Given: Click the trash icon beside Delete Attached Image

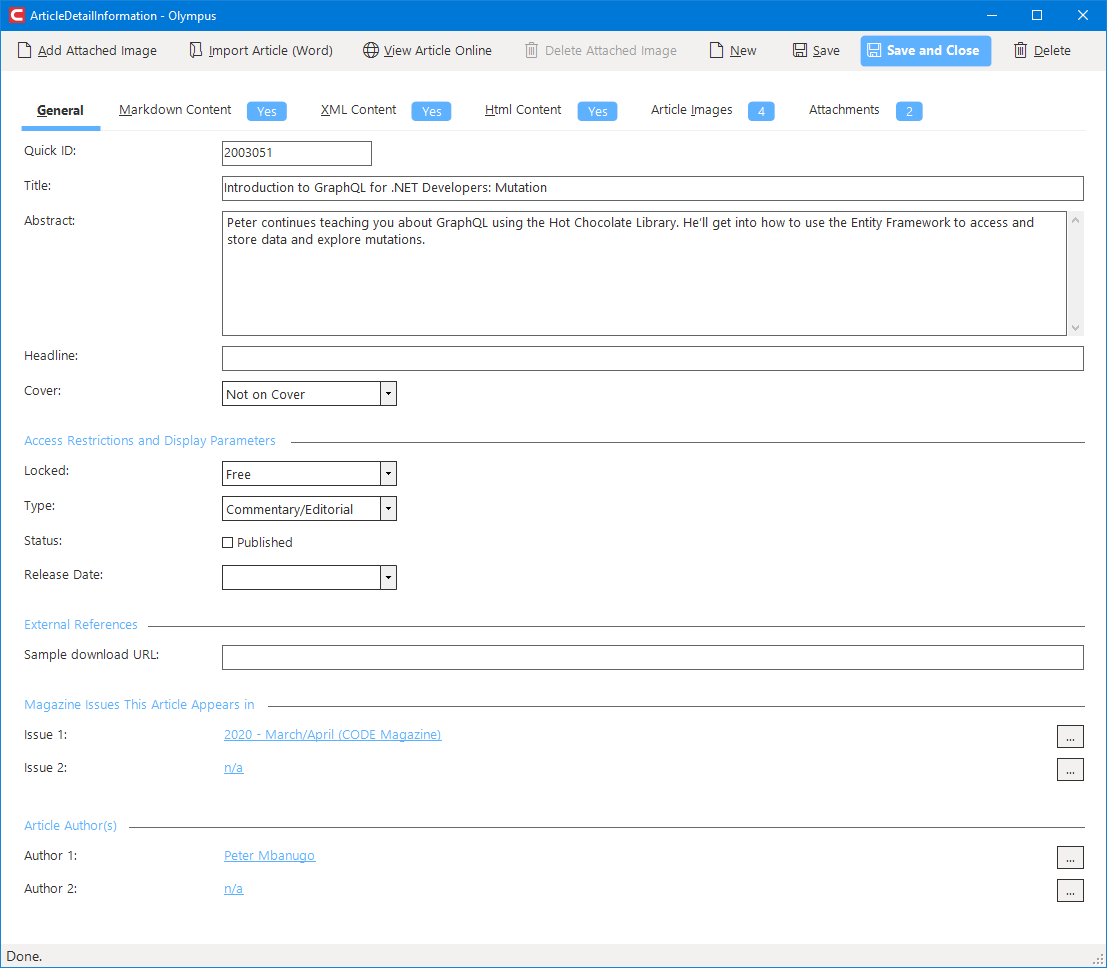Looking at the screenshot, I should click(531, 50).
